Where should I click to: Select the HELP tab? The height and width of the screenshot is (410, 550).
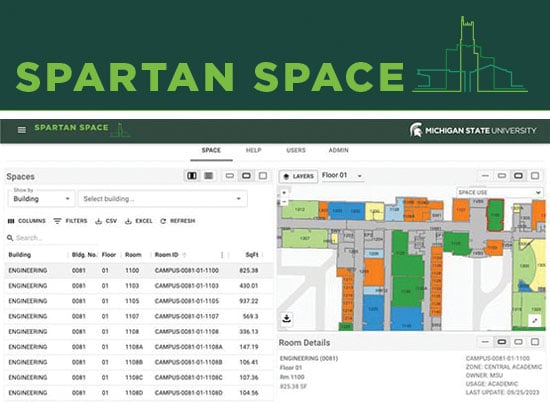click(254, 150)
